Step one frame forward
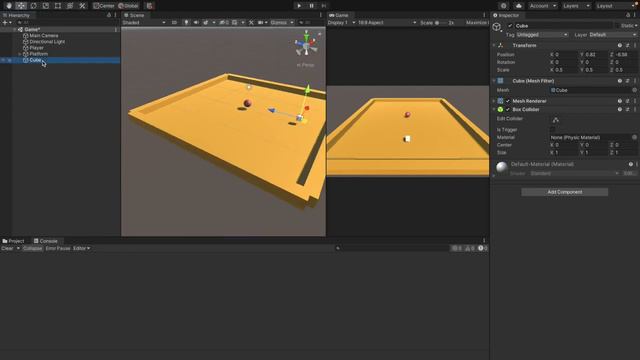The height and width of the screenshot is (360, 640). pos(324,6)
